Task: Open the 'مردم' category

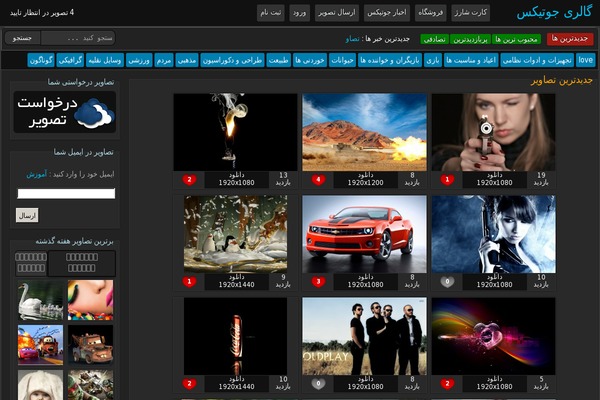Action: pyautogui.click(x=164, y=60)
